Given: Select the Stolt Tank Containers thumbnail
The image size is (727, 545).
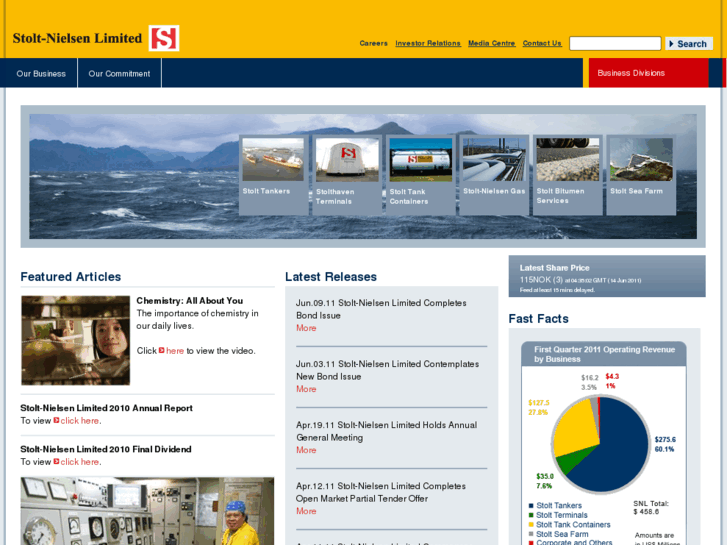Looking at the screenshot, I should (x=421, y=159).
